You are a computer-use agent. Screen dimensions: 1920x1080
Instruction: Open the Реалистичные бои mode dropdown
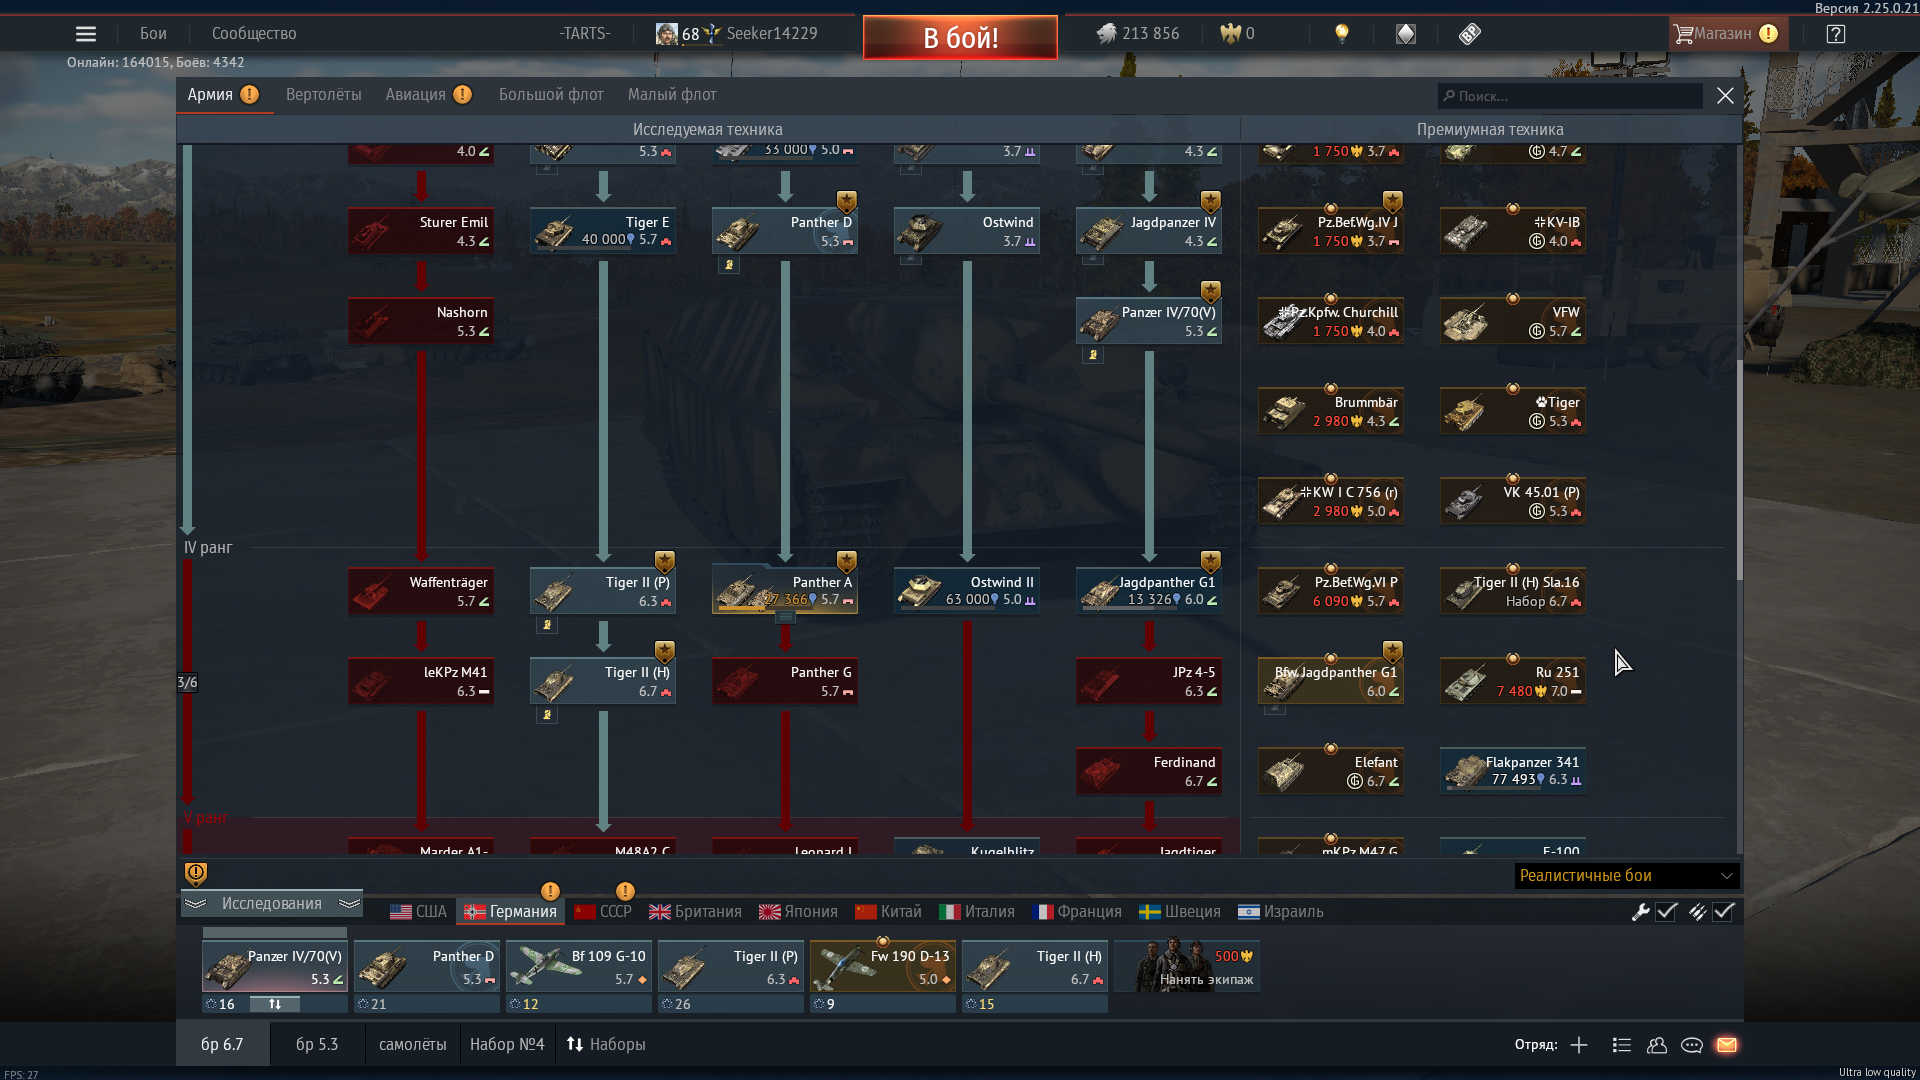tap(1627, 876)
